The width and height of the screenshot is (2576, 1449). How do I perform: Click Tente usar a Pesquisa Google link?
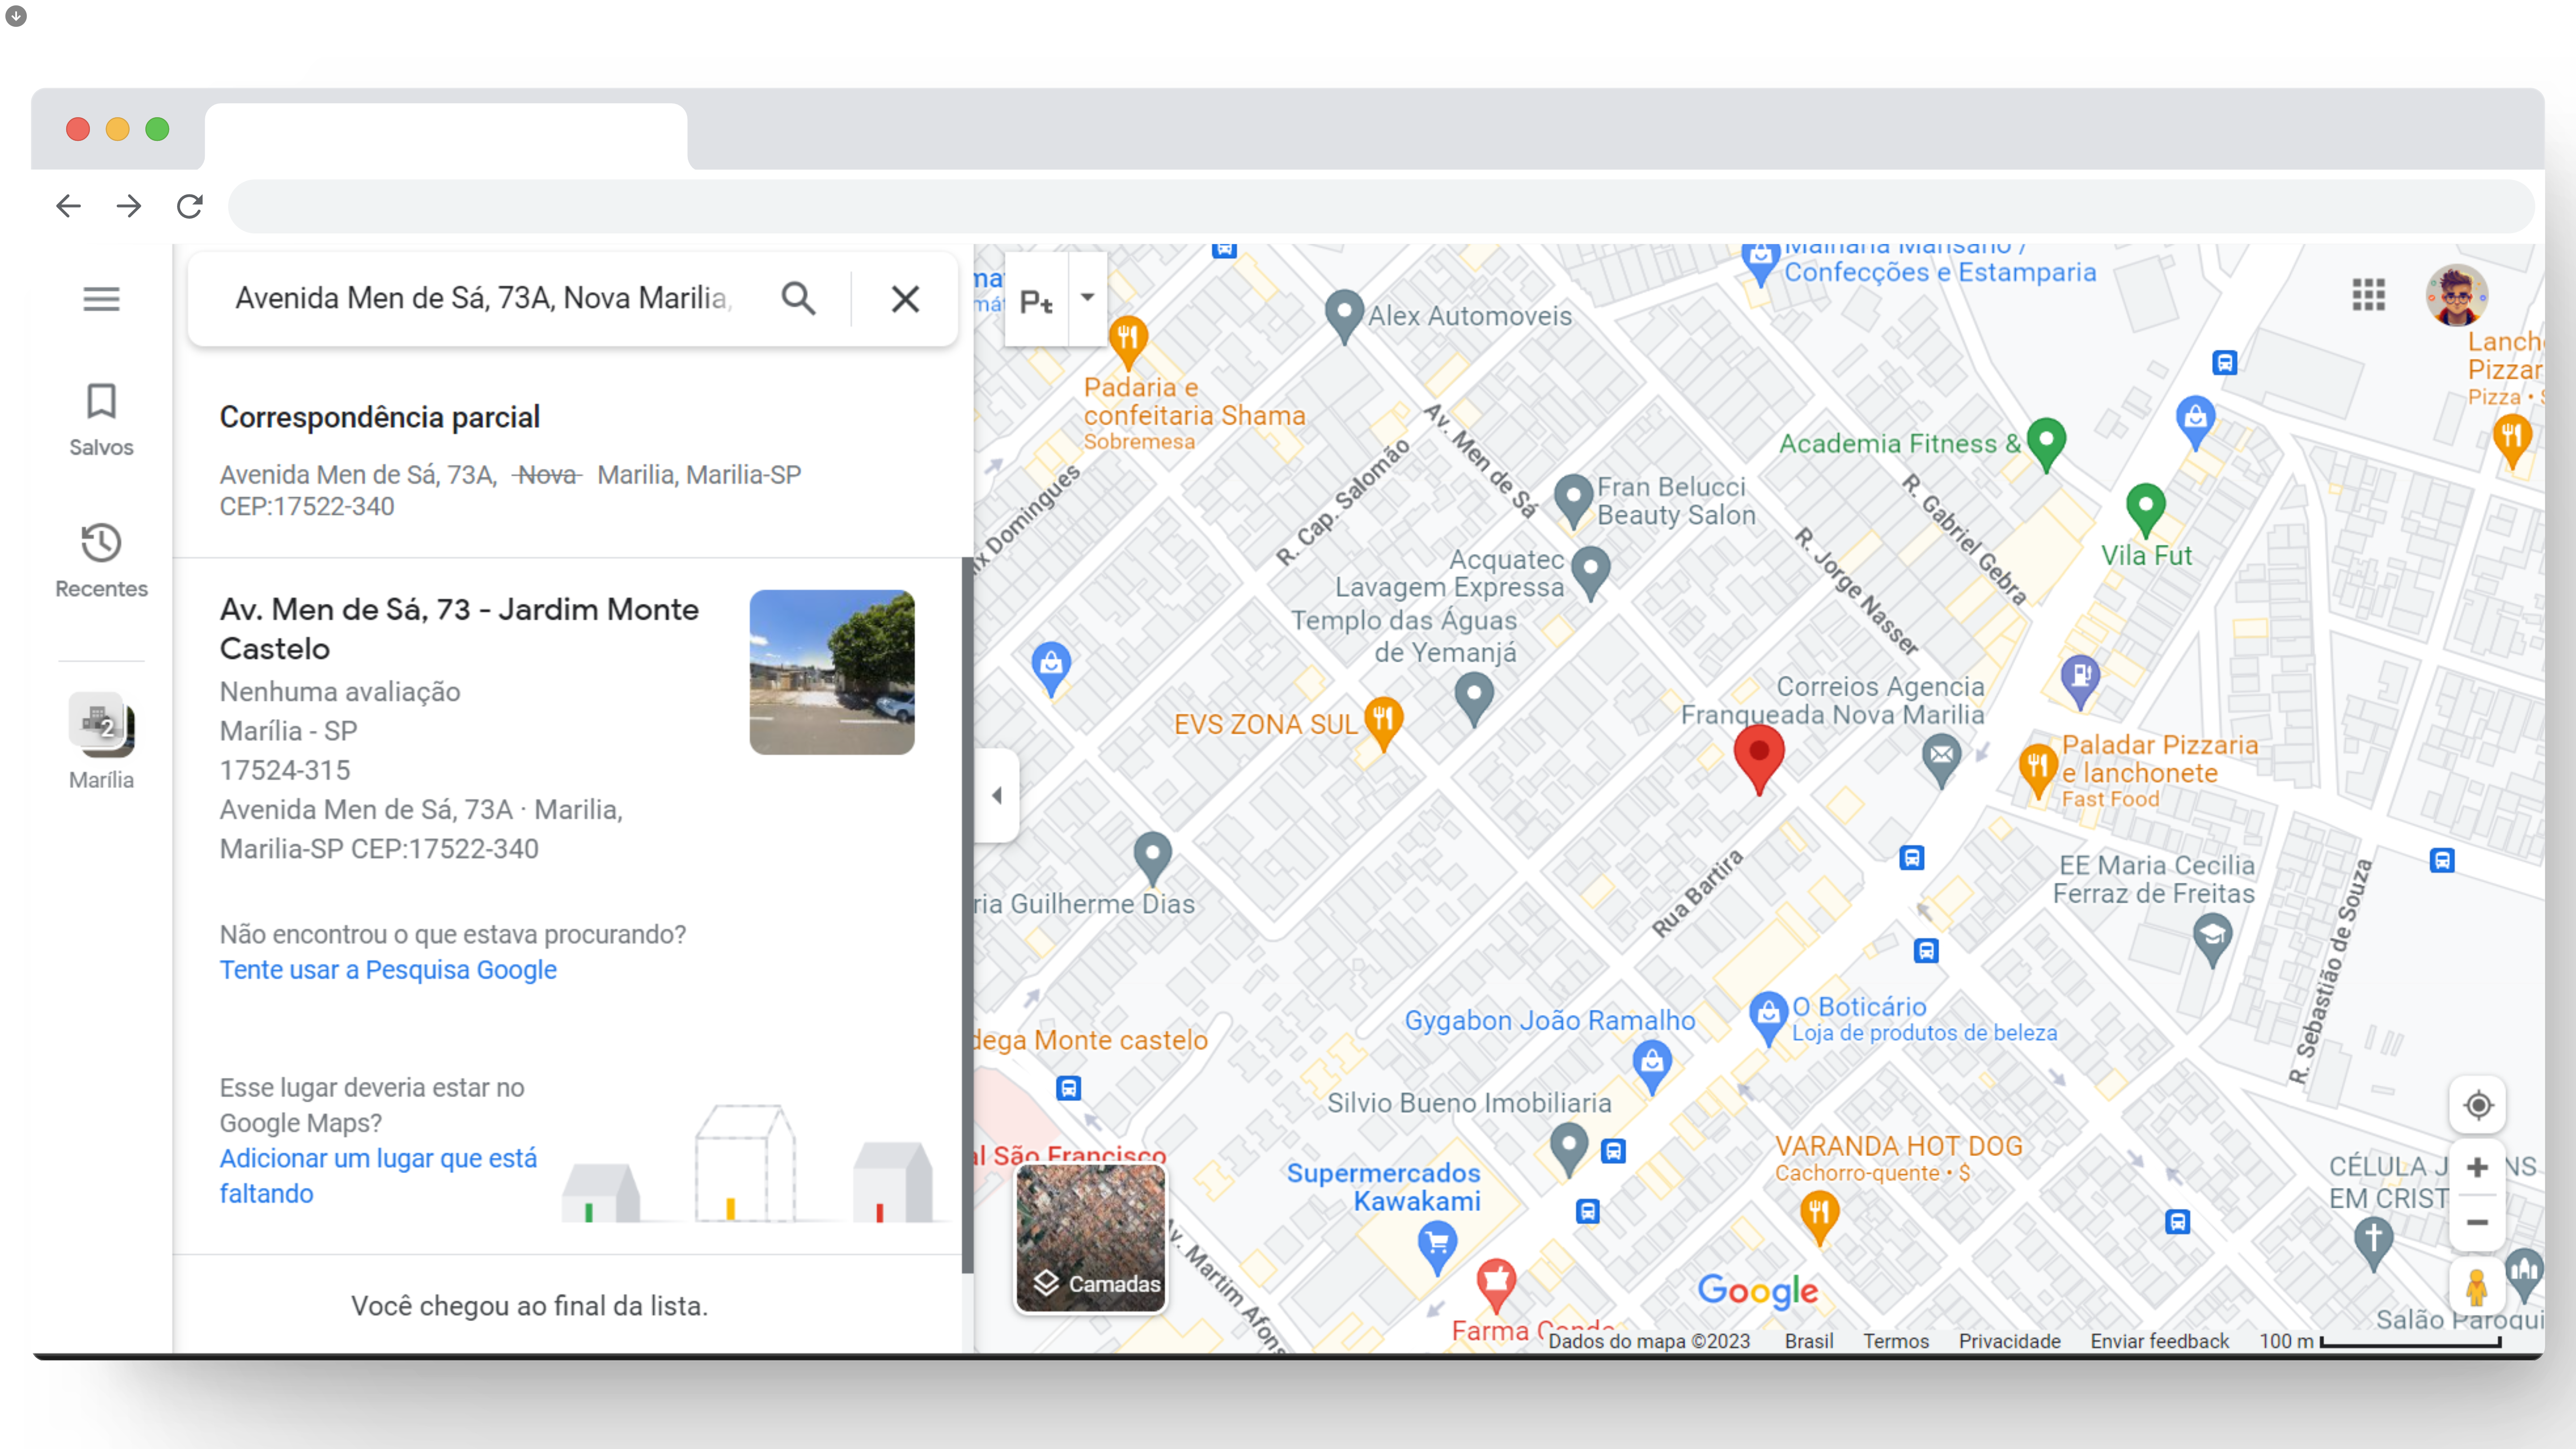[388, 970]
